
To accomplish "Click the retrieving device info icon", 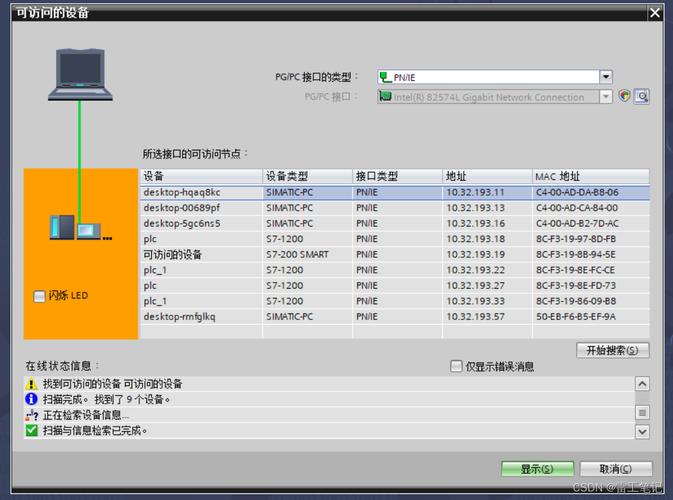I will tap(31, 415).
